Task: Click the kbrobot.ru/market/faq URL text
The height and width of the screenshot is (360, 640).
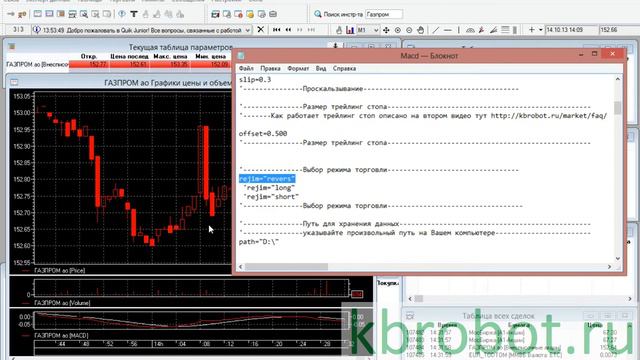Action: 549,116
